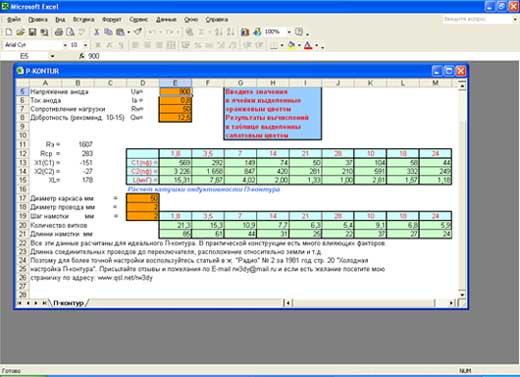Save the workbook with the floppy icon
The height and width of the screenshot is (377, 520).
tap(32, 32)
